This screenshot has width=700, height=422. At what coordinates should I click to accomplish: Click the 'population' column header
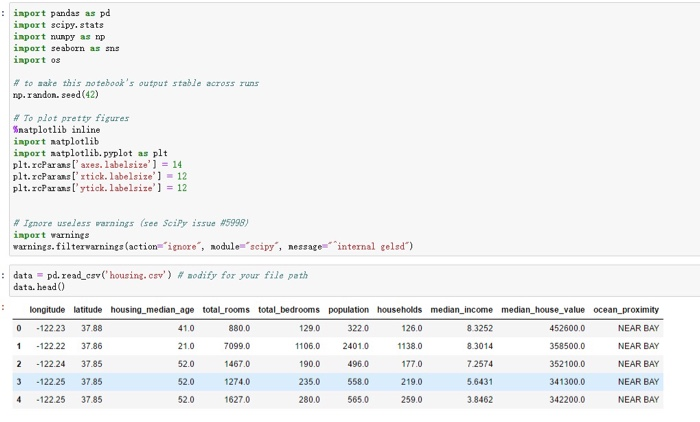349,310
